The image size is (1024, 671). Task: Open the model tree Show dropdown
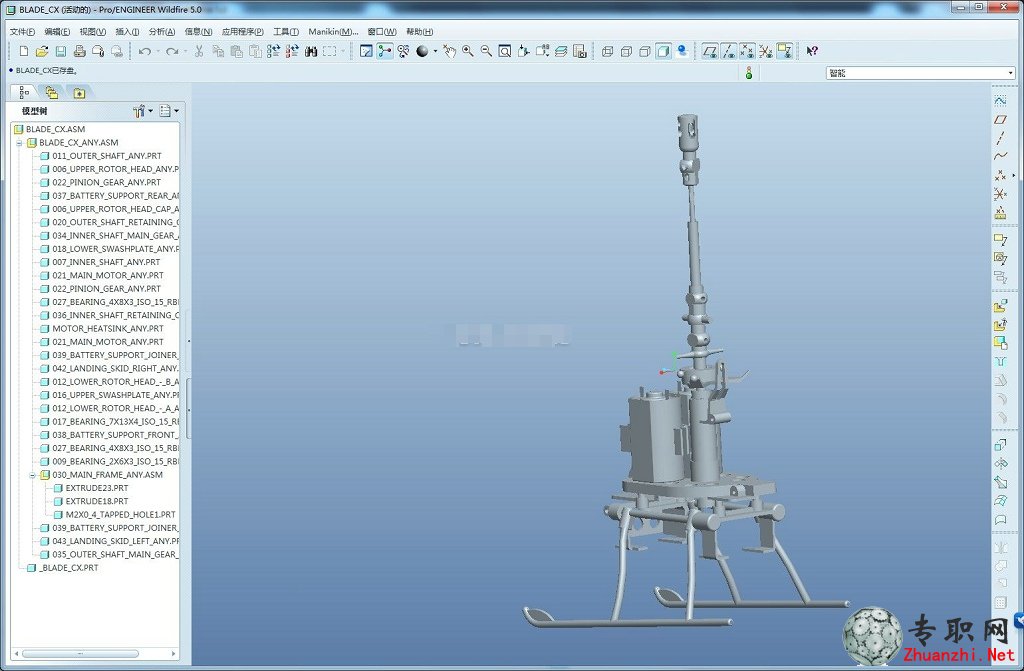[x=169, y=111]
